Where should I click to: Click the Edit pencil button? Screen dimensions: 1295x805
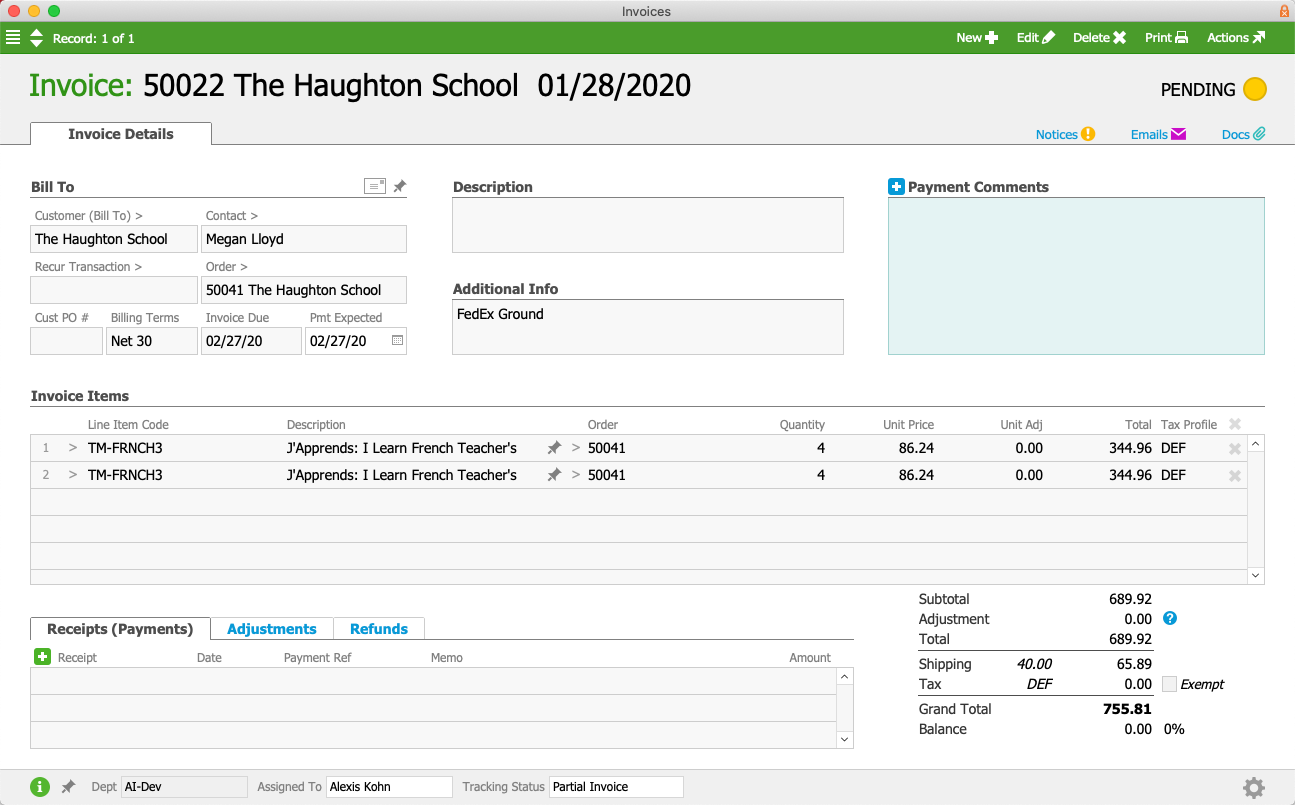point(1036,38)
